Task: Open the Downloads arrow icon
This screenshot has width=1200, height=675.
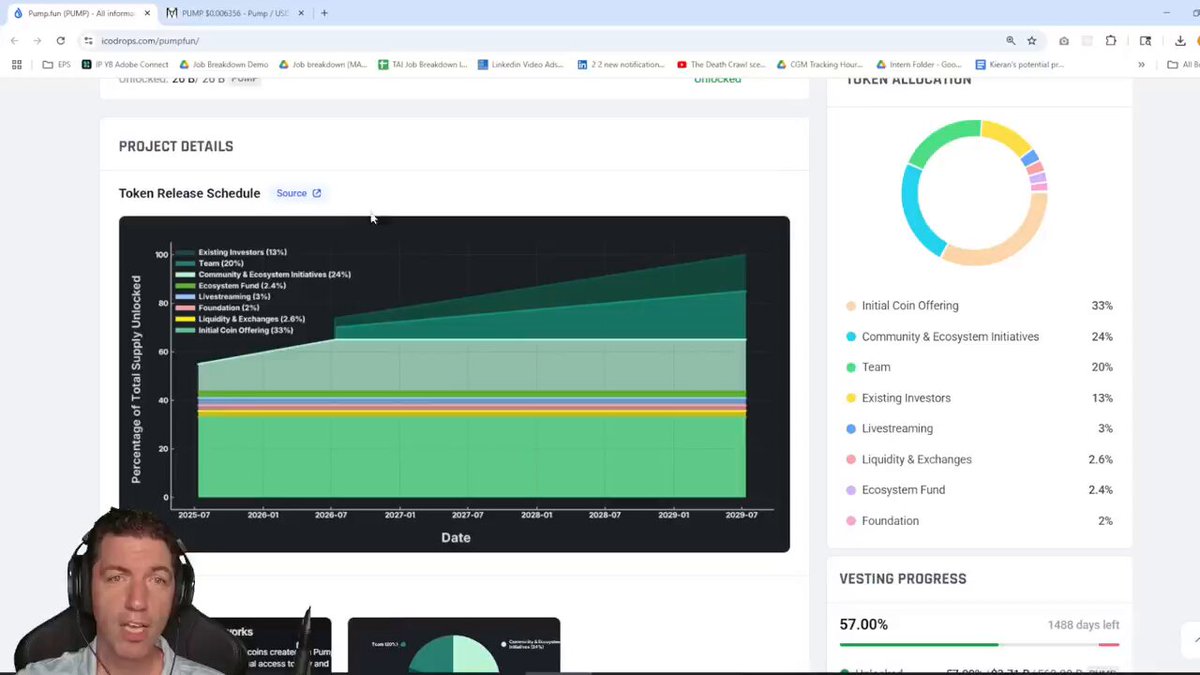Action: [x=1181, y=40]
